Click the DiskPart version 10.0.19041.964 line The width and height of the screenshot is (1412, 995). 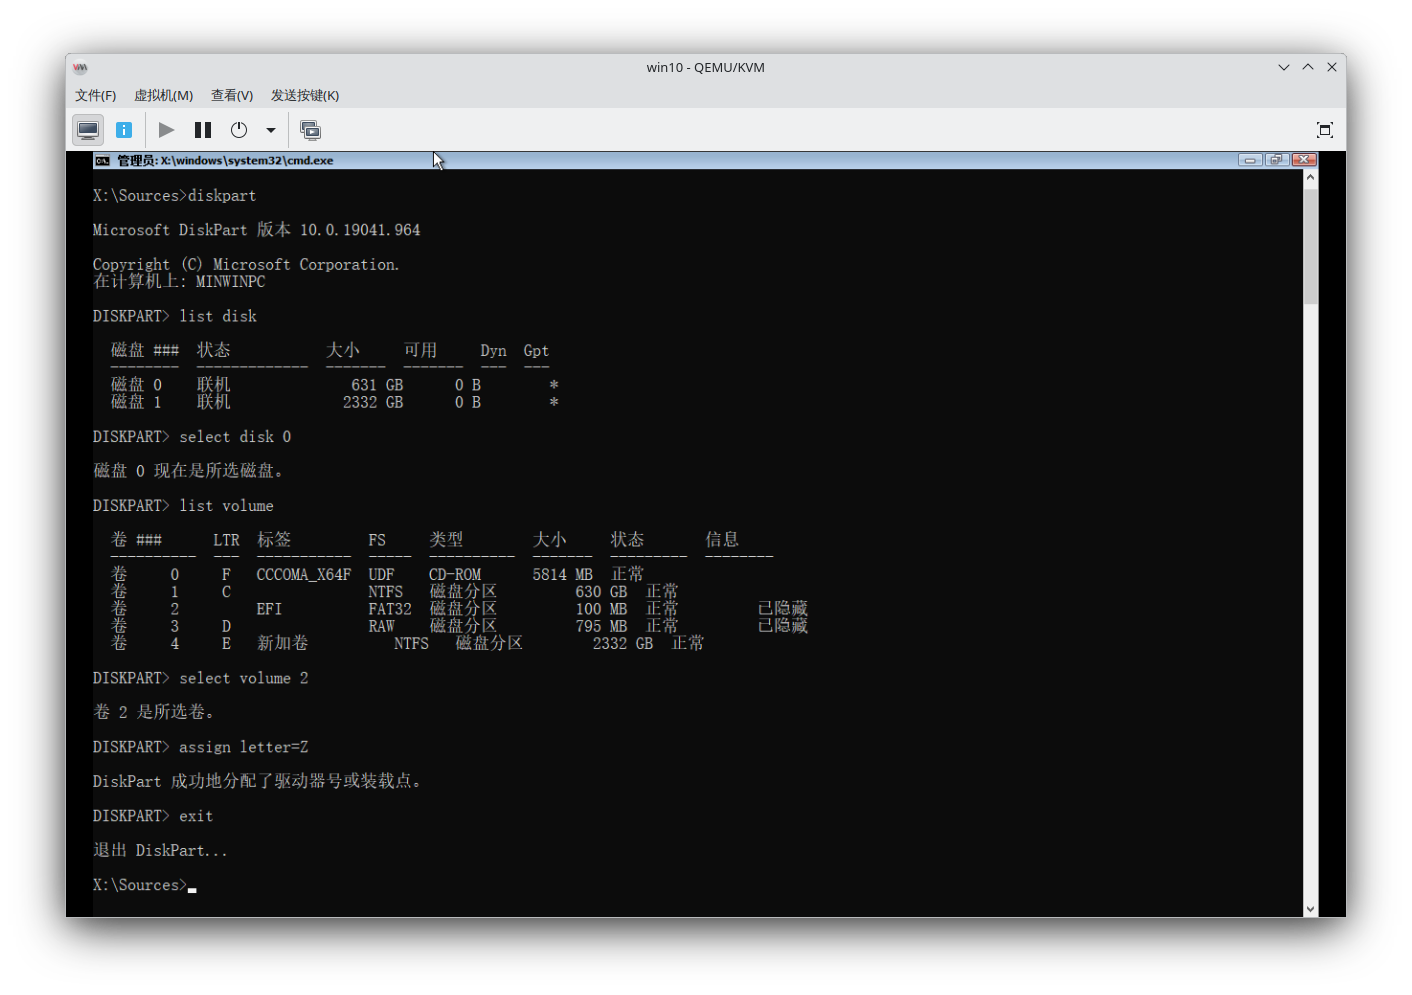tap(257, 230)
